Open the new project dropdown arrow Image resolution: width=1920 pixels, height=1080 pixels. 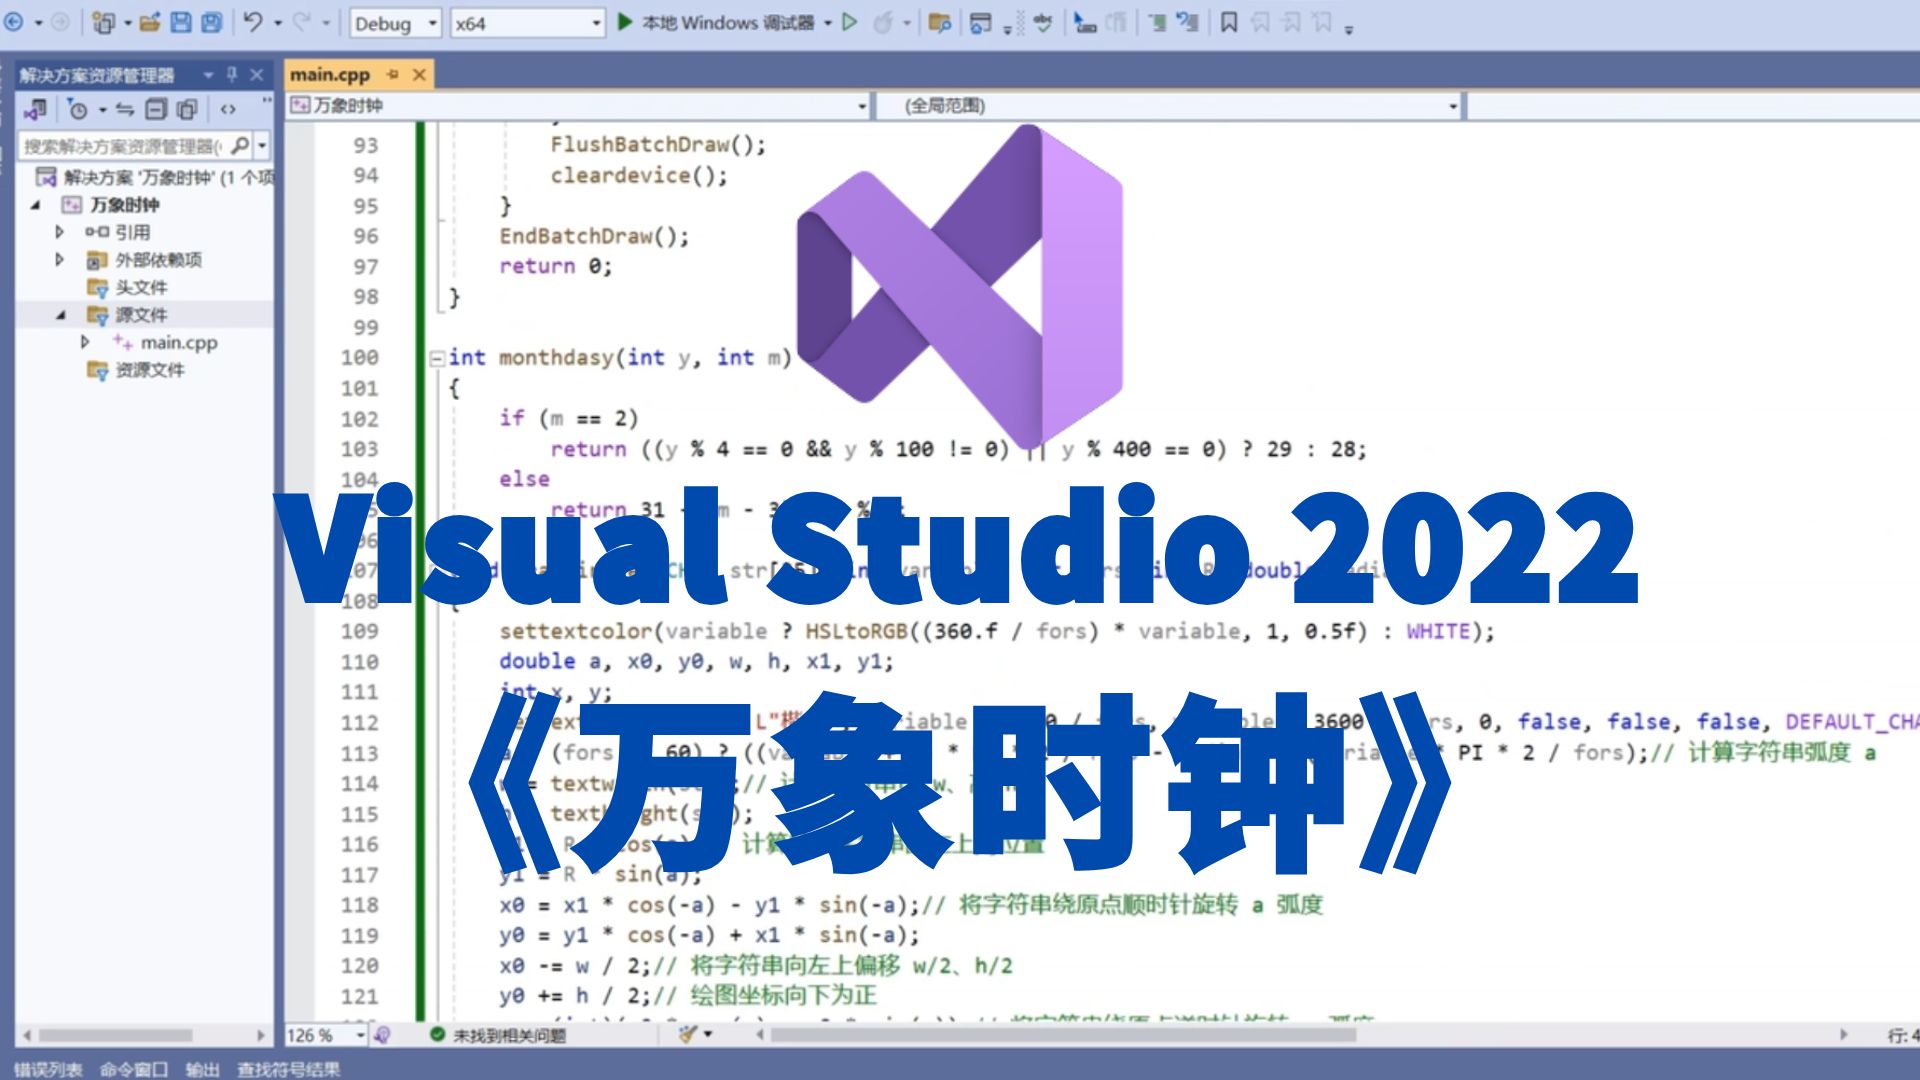[x=127, y=23]
